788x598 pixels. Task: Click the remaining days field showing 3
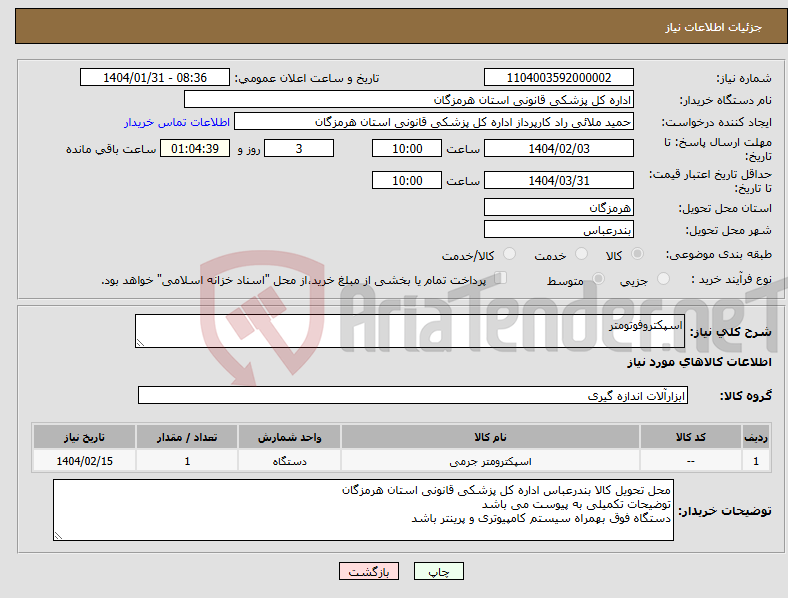coord(299,149)
